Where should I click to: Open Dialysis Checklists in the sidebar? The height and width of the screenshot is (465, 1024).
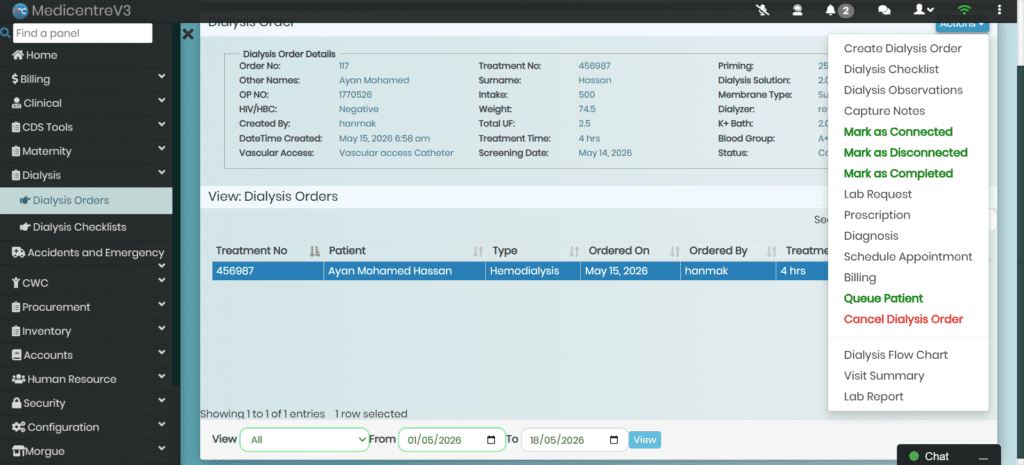(86, 227)
